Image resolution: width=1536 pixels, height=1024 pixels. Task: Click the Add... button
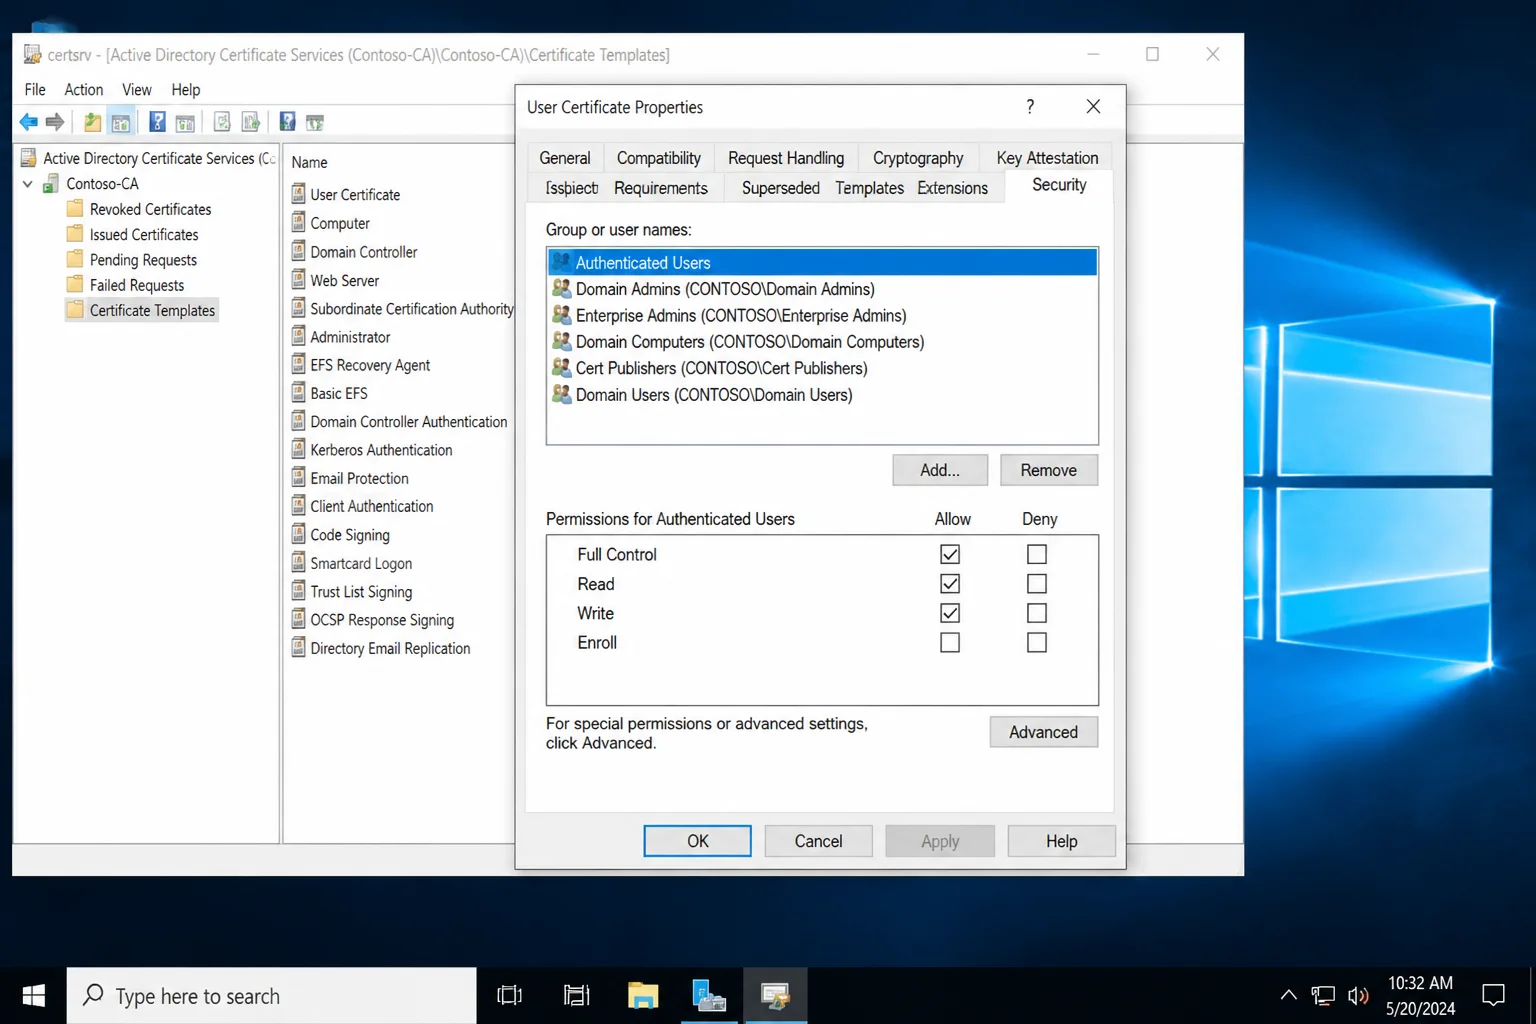[x=940, y=470]
